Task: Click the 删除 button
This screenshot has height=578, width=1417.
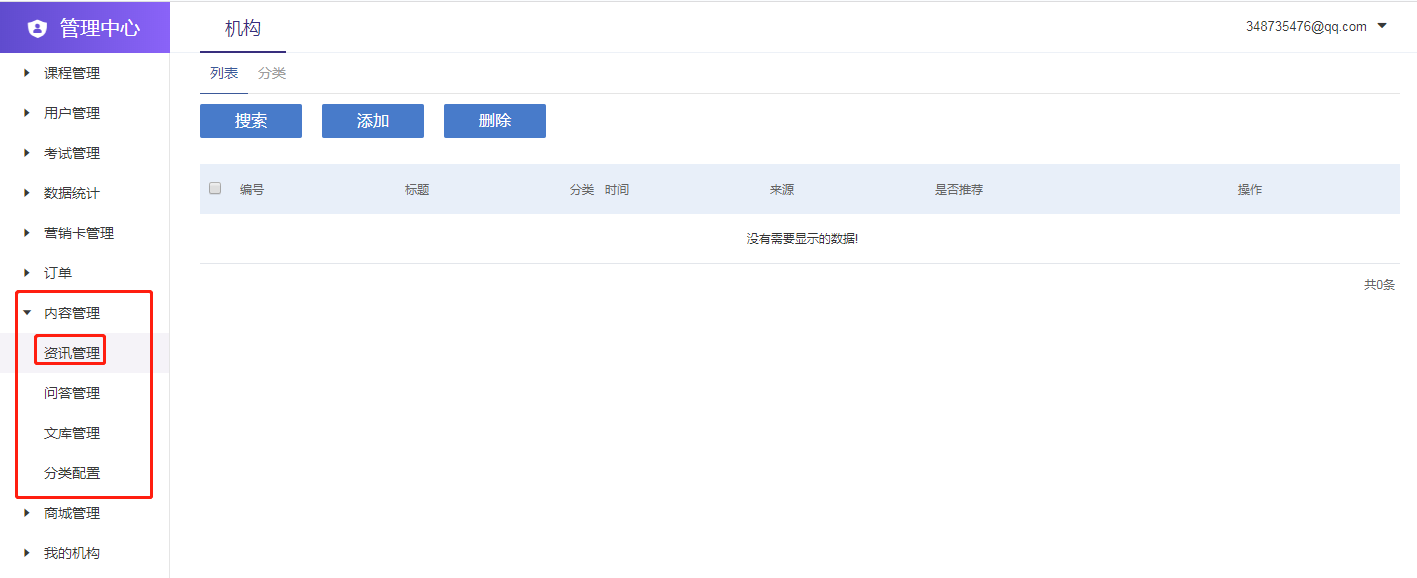Action: click(495, 121)
